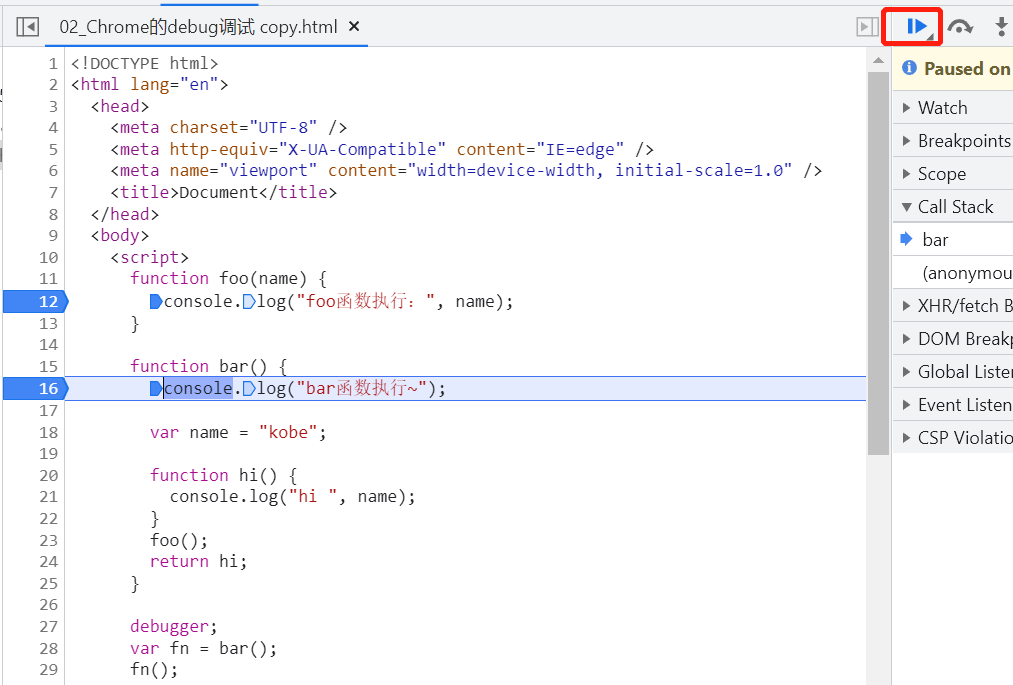Viewport: 1013px width, 685px height.
Task: Toggle the breakpoint on line 16 gutter
Action: pos(36,389)
